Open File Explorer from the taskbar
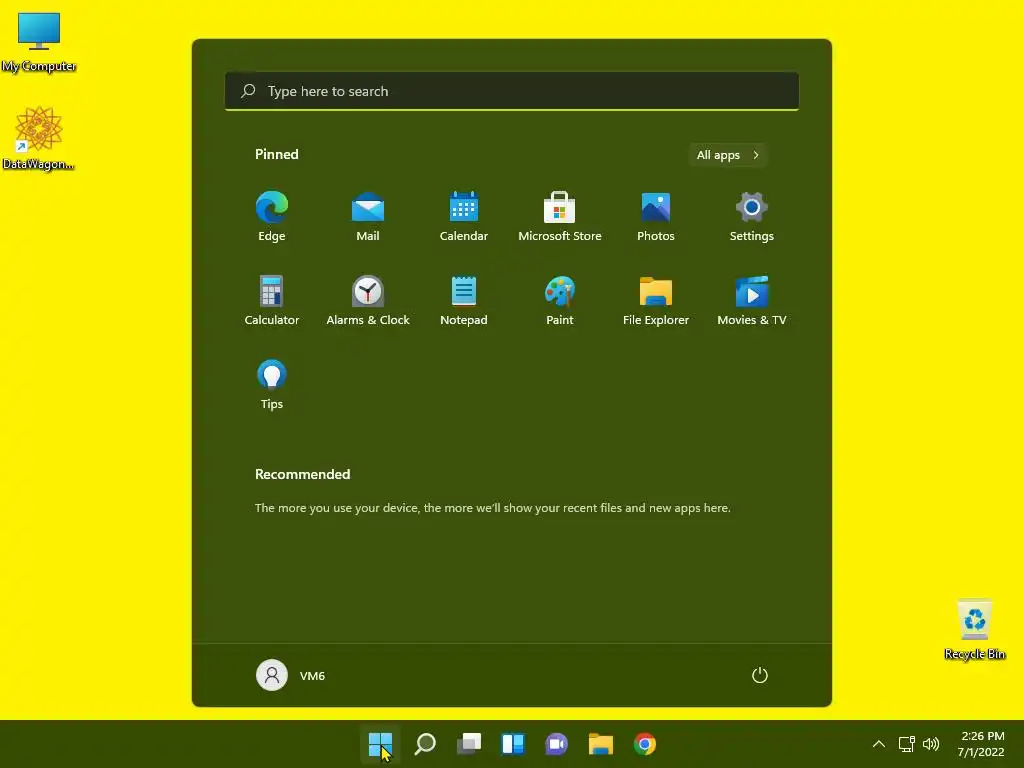The height and width of the screenshot is (768, 1024). click(601, 744)
